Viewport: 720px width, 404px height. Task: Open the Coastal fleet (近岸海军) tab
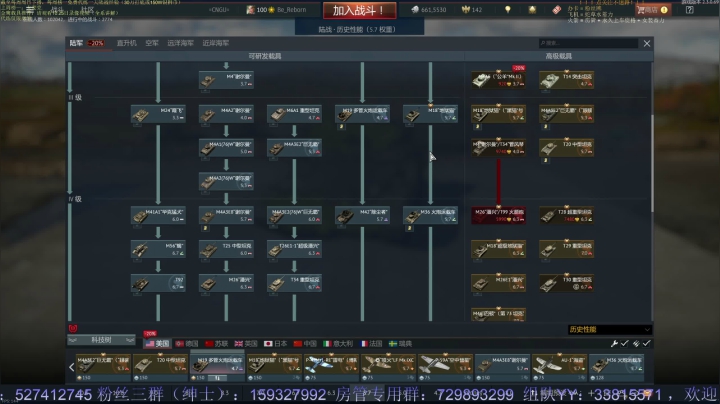[215, 43]
